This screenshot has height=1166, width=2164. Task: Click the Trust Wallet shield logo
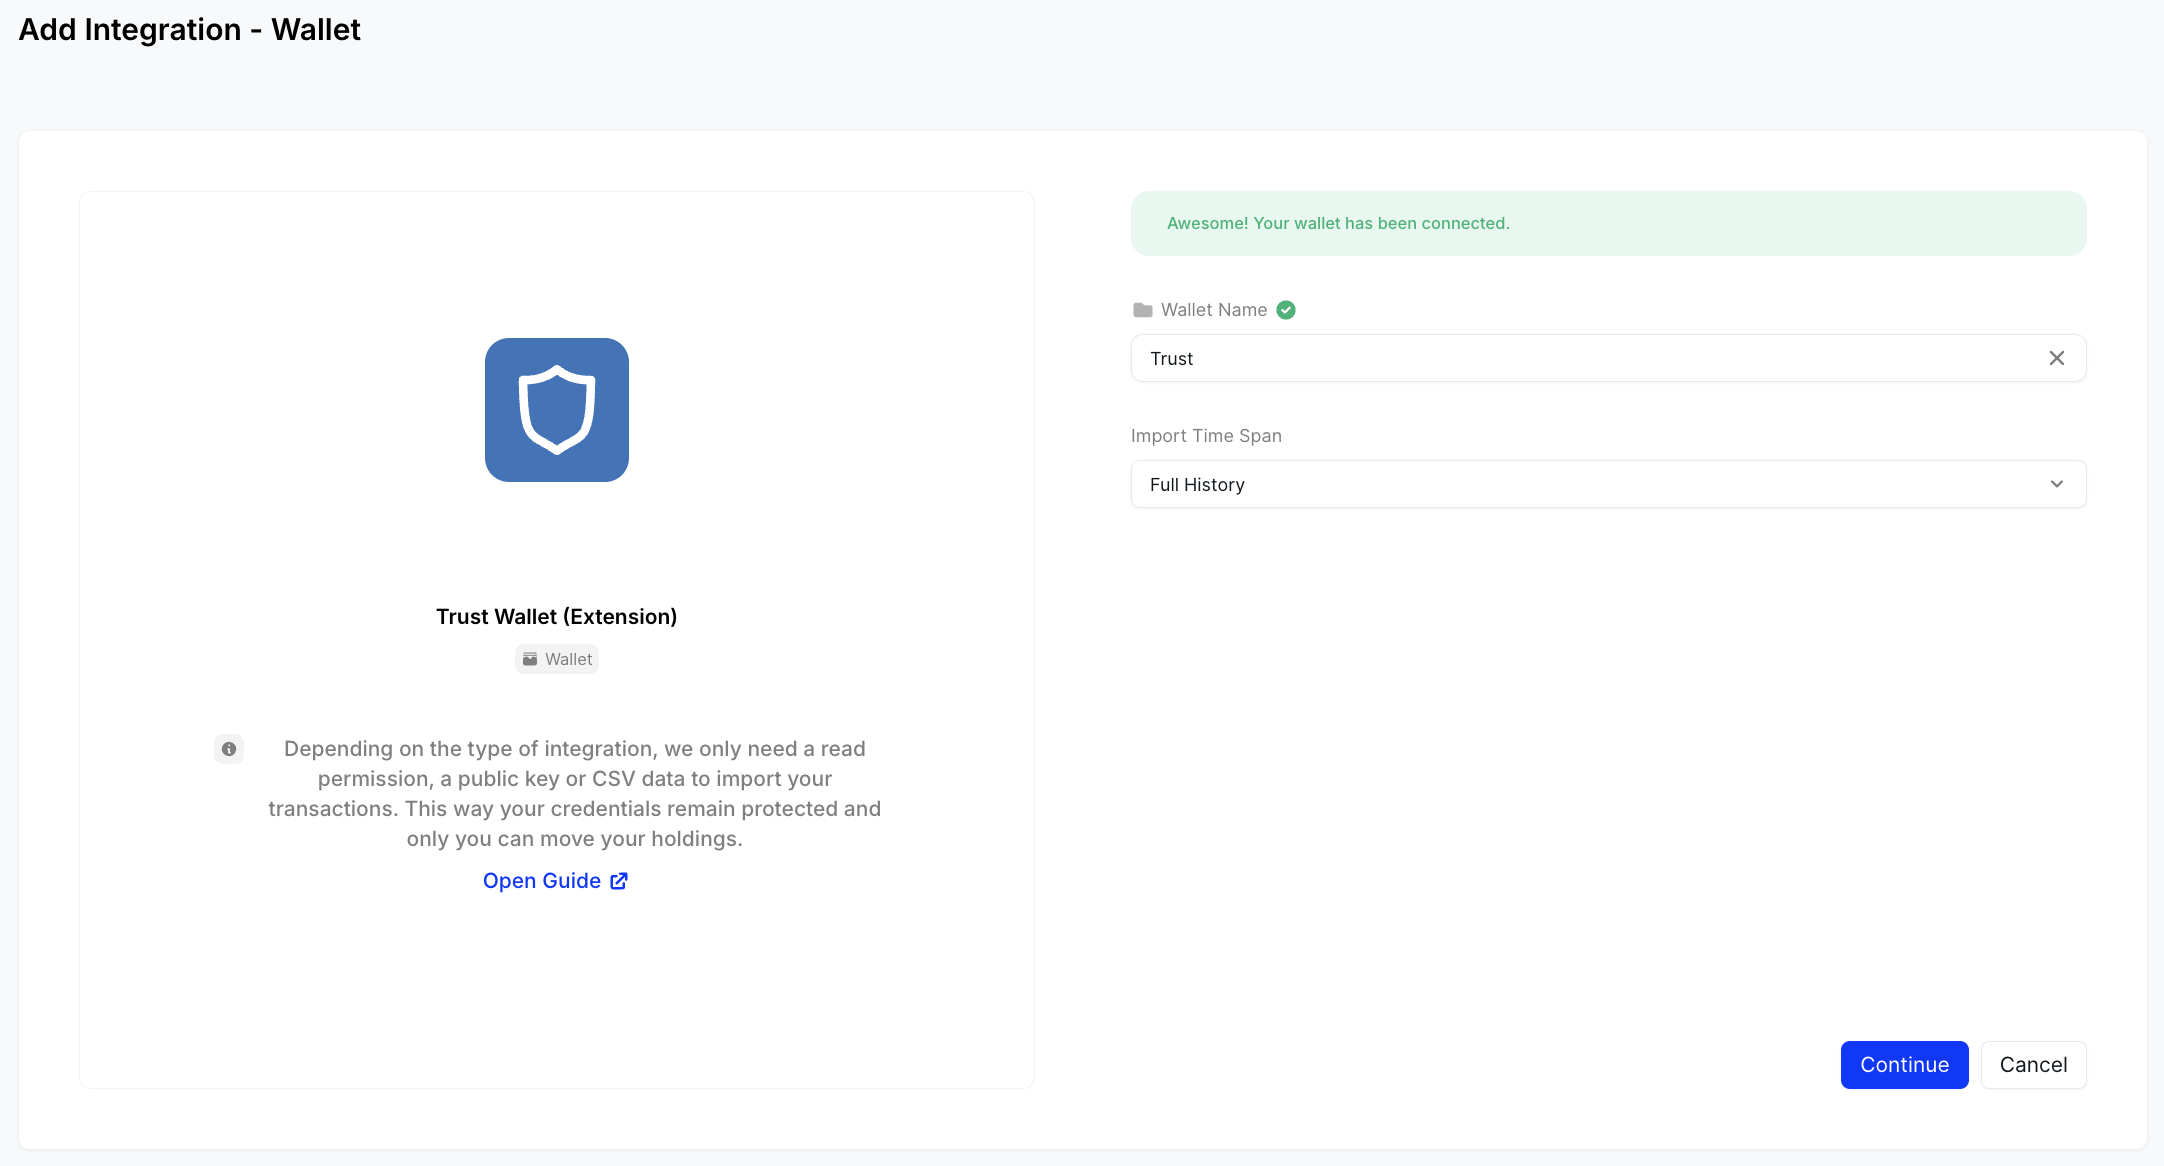pos(557,410)
